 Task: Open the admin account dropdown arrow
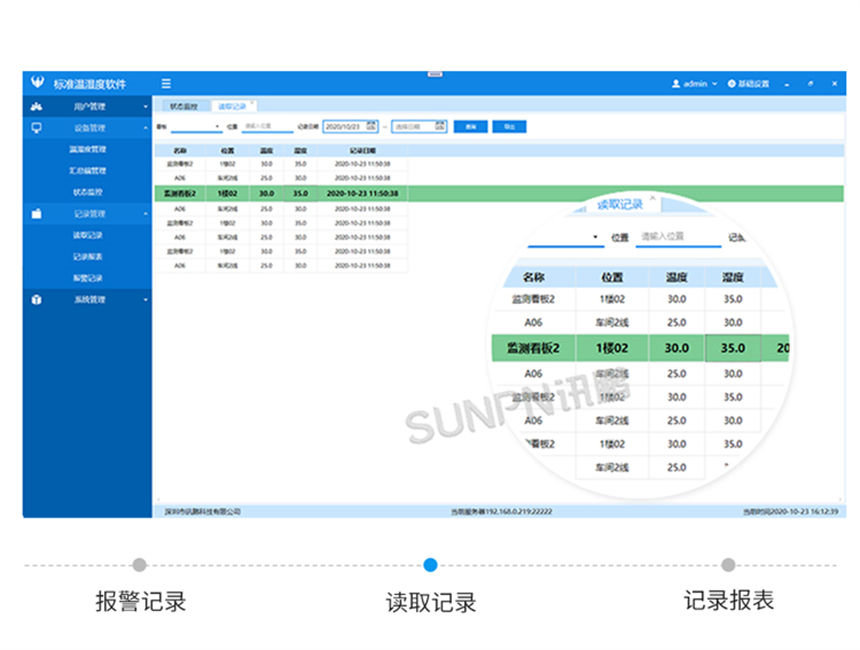pyautogui.click(x=713, y=84)
